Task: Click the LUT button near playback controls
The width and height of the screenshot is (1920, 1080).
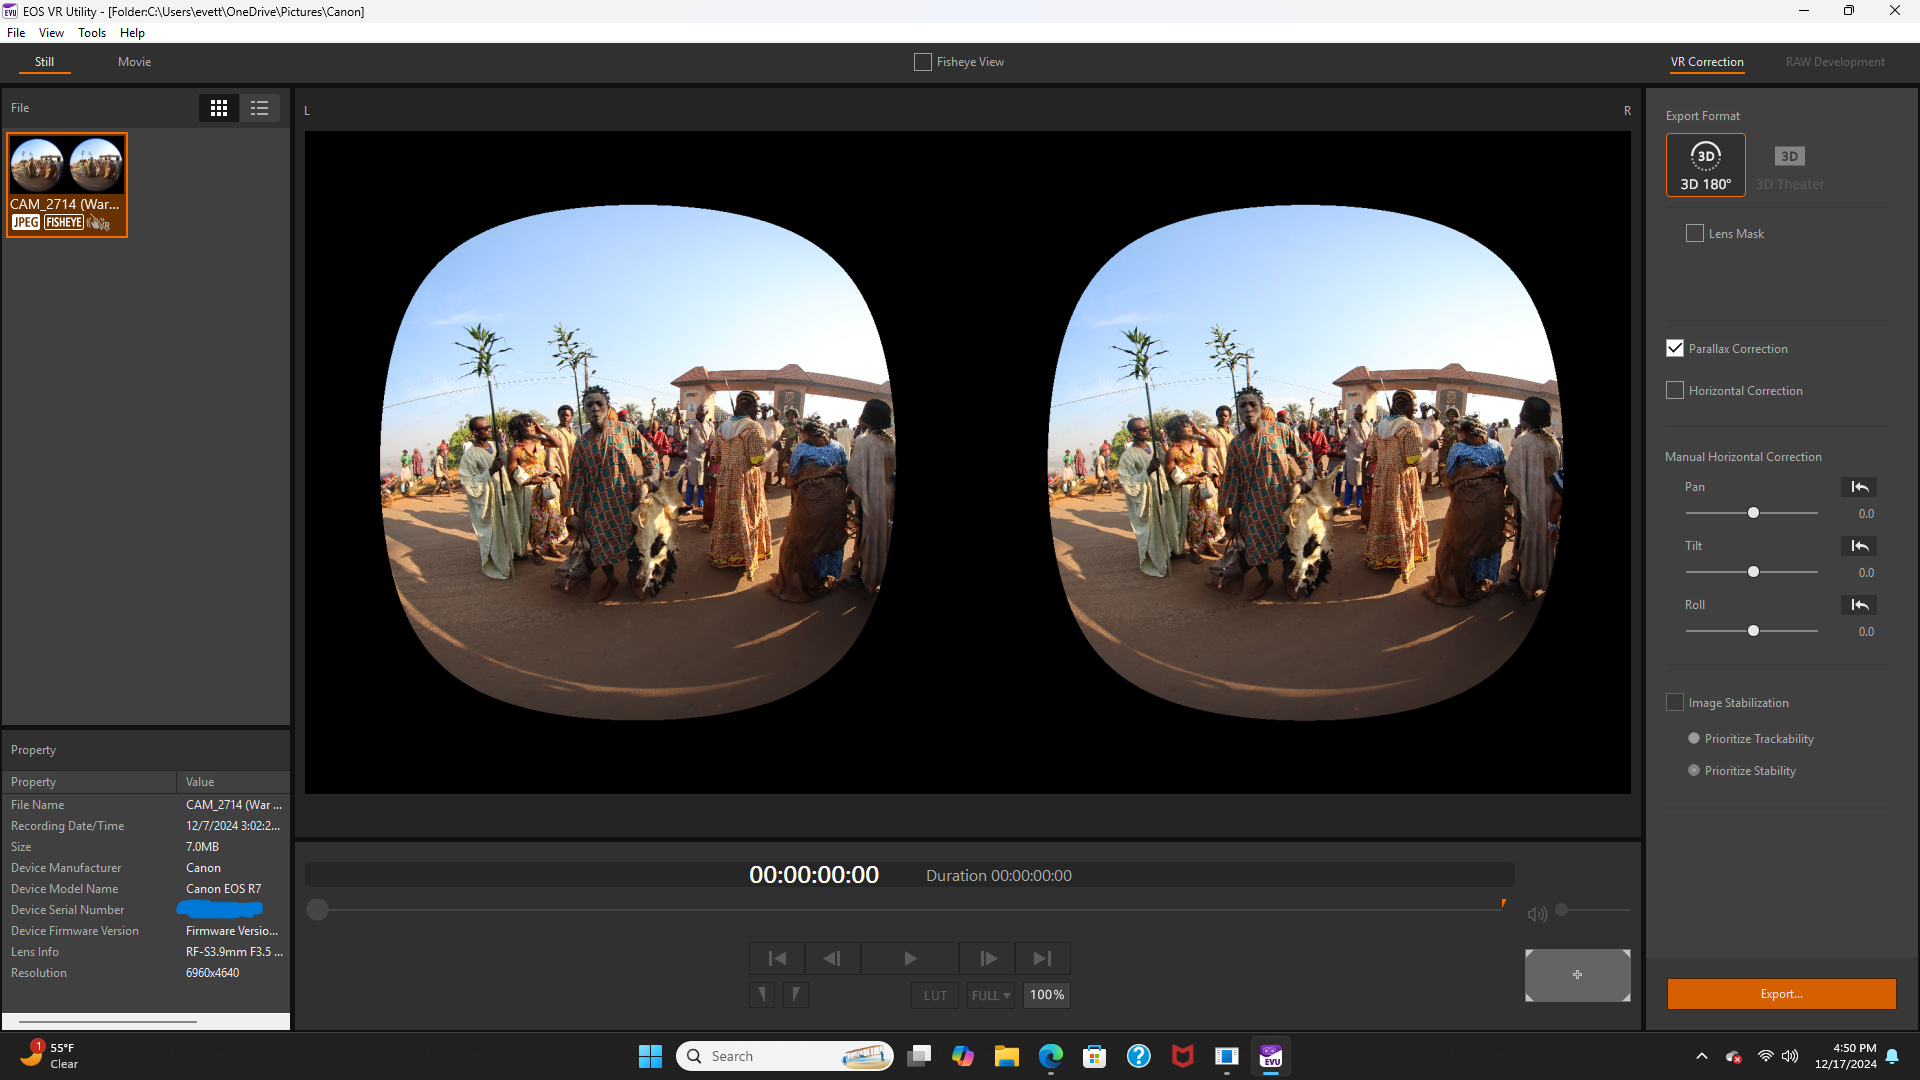Action: [x=934, y=995]
